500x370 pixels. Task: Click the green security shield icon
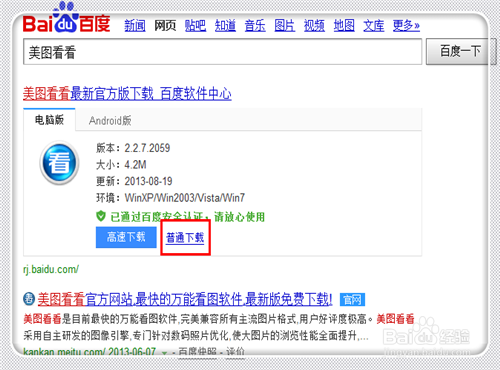[101, 217]
